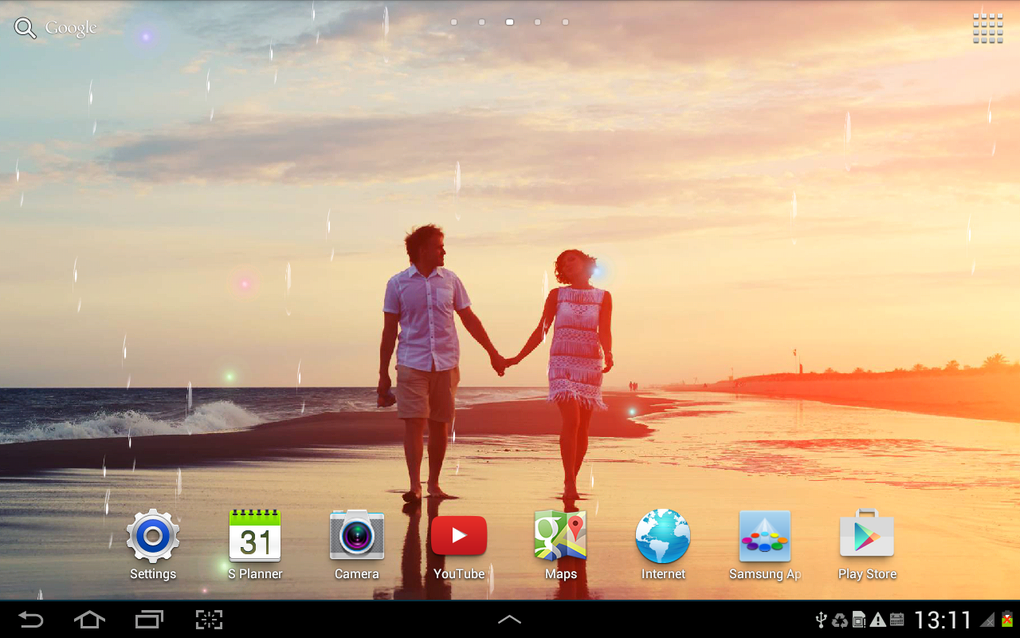Tap the S Planner label text

coord(255,574)
